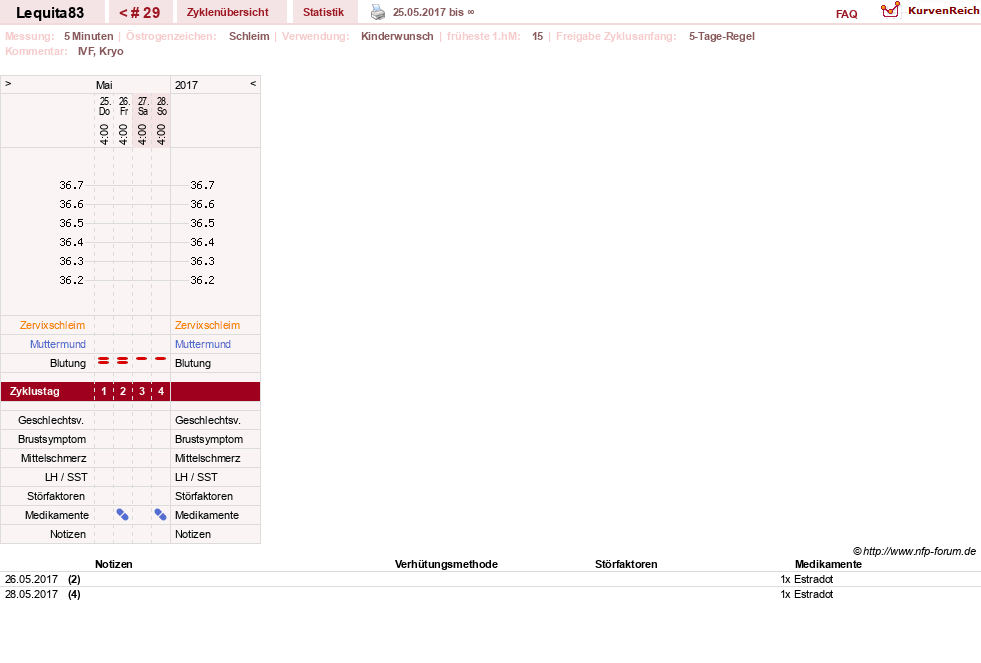Click the left Zervixschleim label
The image size is (981, 663).
click(53, 325)
